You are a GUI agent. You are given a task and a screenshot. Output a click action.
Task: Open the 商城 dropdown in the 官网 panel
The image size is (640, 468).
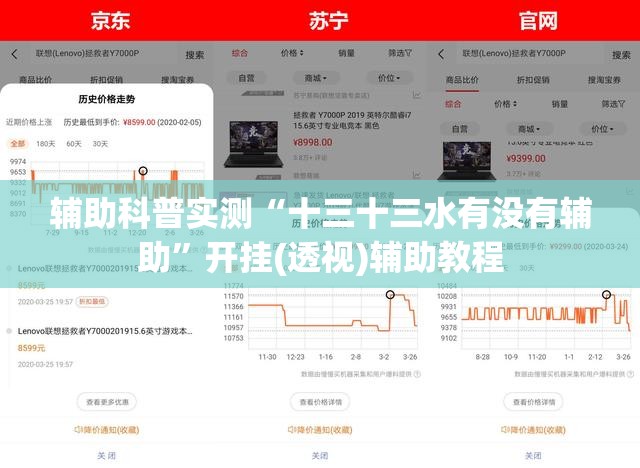click(x=529, y=129)
